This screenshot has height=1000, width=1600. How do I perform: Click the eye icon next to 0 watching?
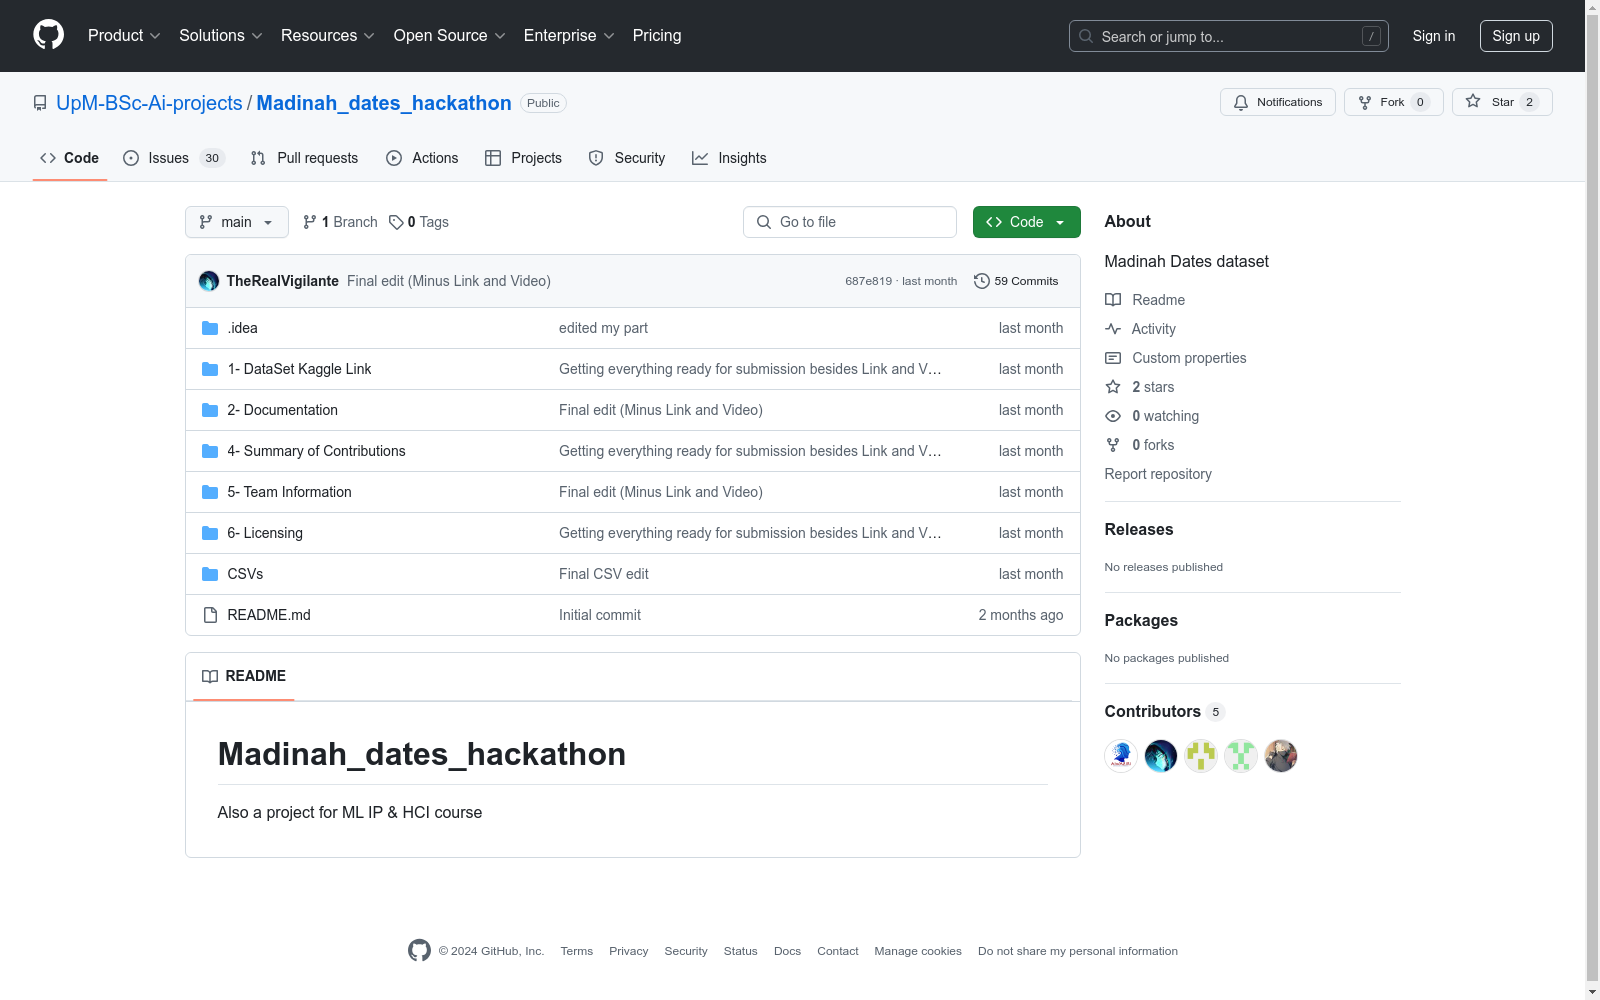tap(1113, 416)
